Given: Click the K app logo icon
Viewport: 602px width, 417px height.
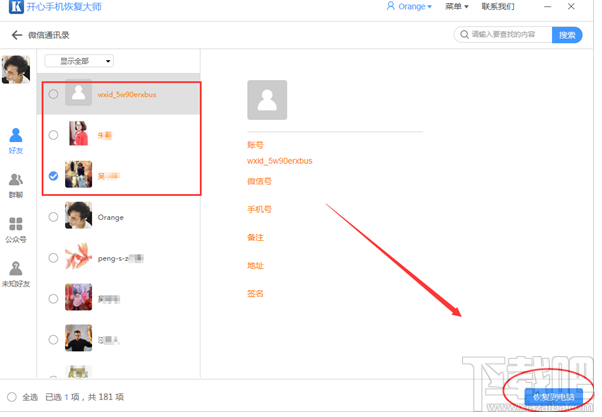Looking at the screenshot, I should click(16, 7).
